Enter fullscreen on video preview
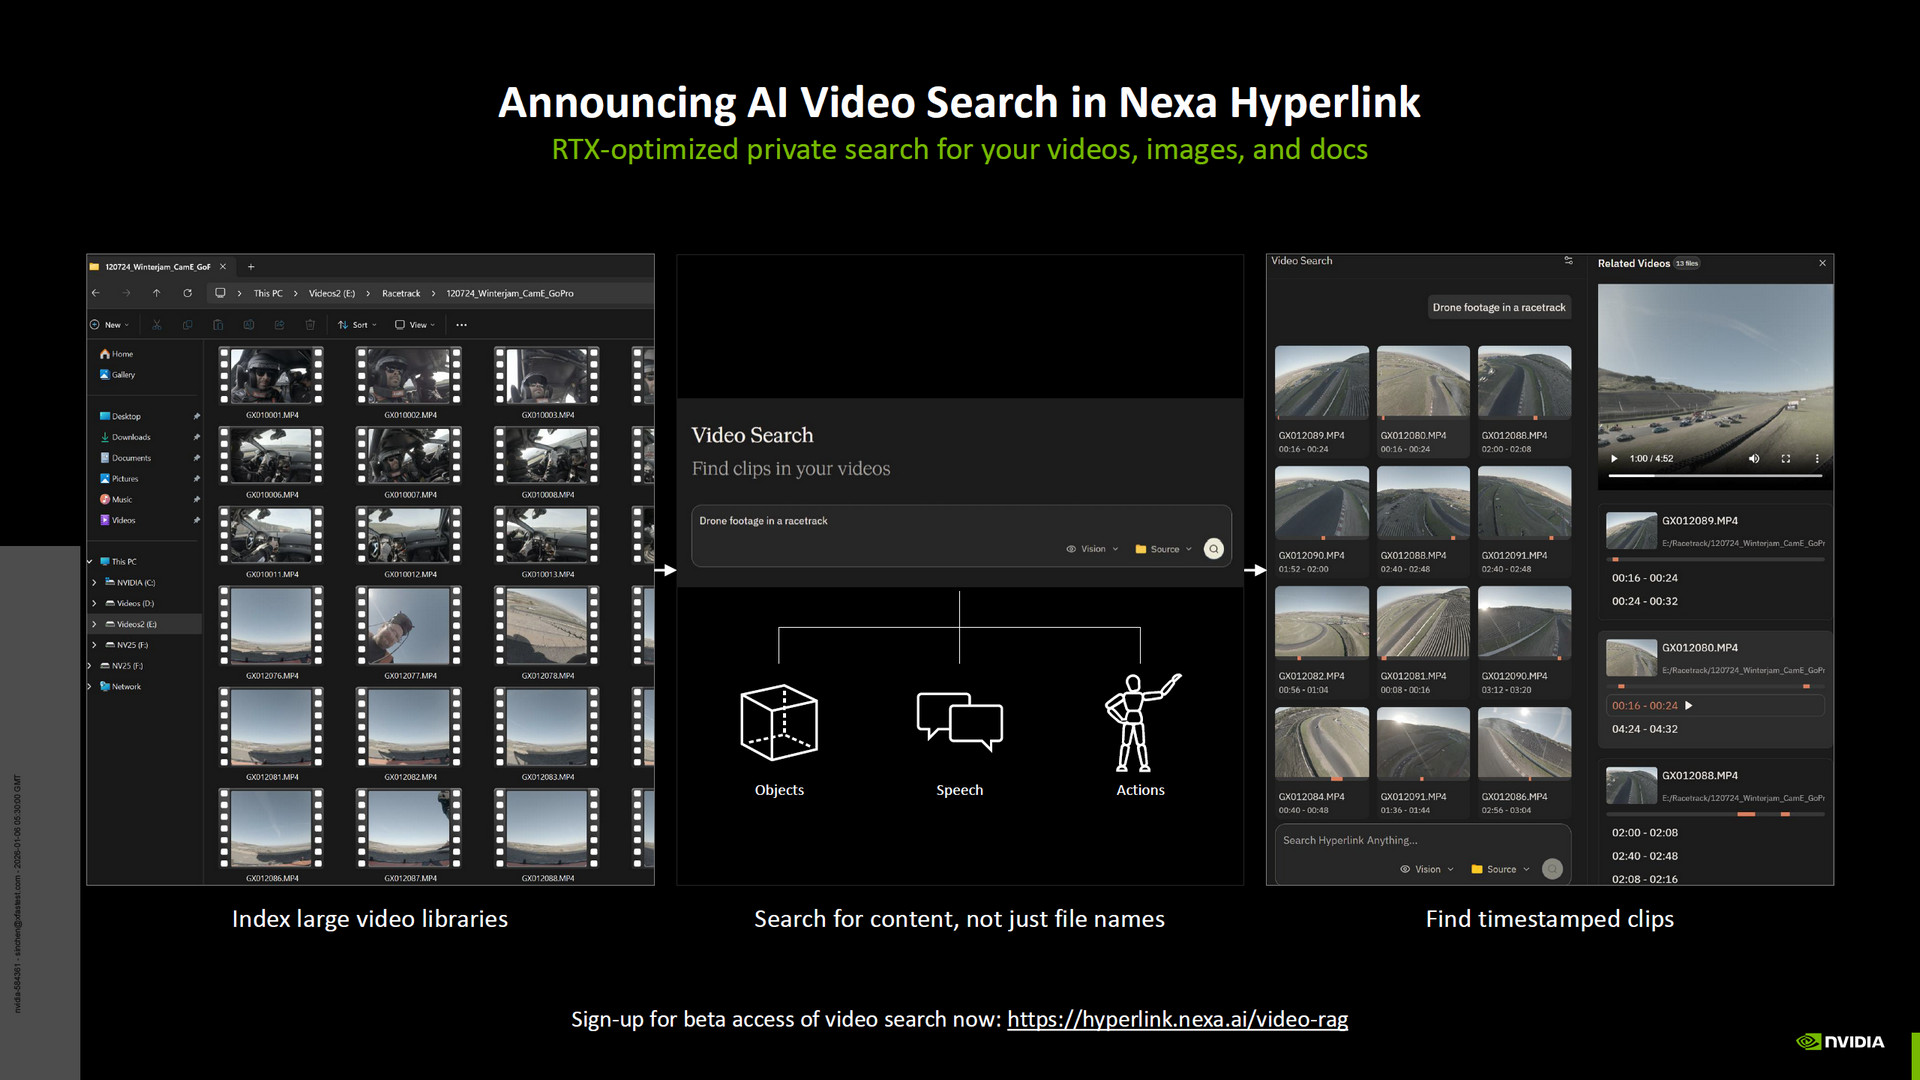 (1785, 459)
